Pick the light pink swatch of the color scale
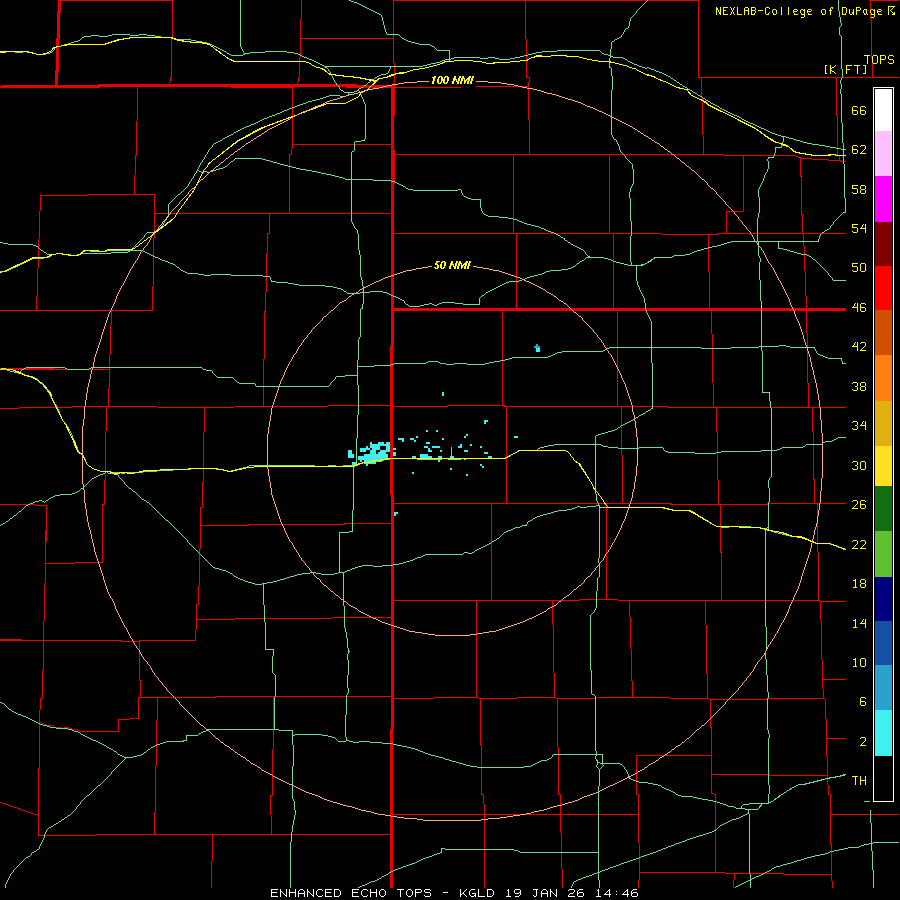900x900 pixels. (883, 154)
